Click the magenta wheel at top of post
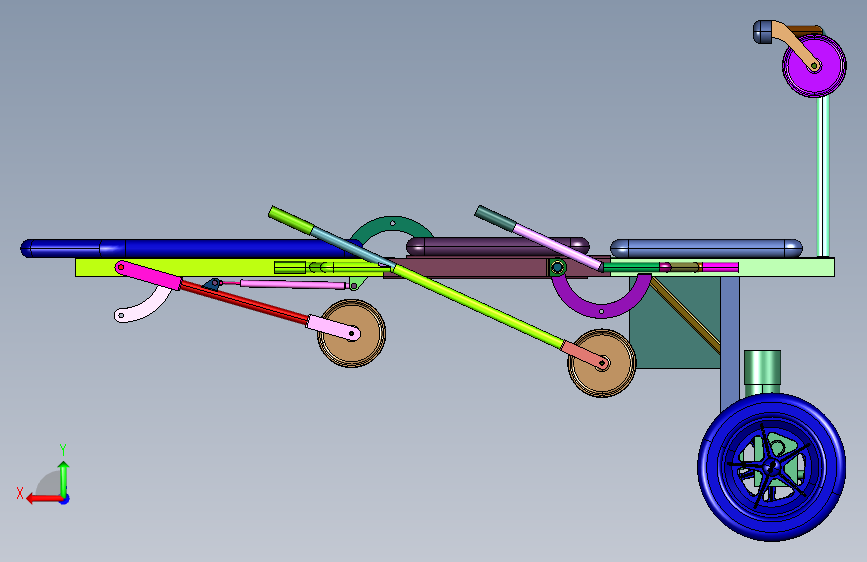Screen dimensions: 867x562 click(814, 65)
